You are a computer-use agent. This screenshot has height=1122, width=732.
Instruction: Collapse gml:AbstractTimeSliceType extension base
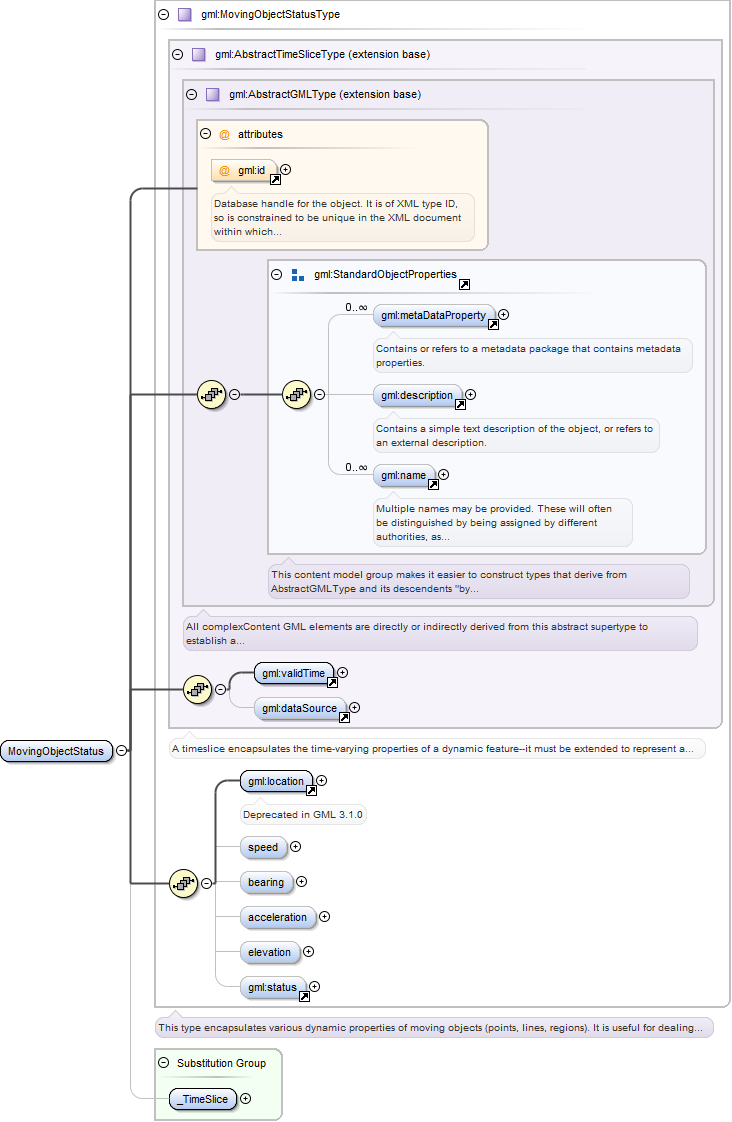coord(177,54)
